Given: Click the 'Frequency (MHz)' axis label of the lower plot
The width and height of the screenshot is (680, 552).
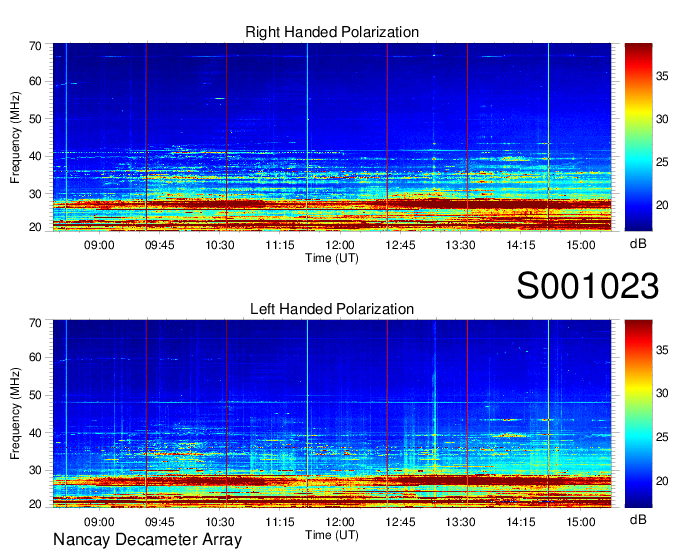Looking at the screenshot, I should (15, 414).
